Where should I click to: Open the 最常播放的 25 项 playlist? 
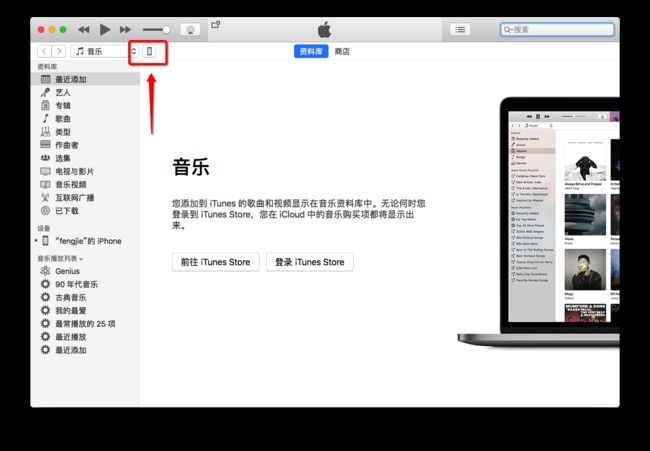pyautogui.click(x=85, y=324)
